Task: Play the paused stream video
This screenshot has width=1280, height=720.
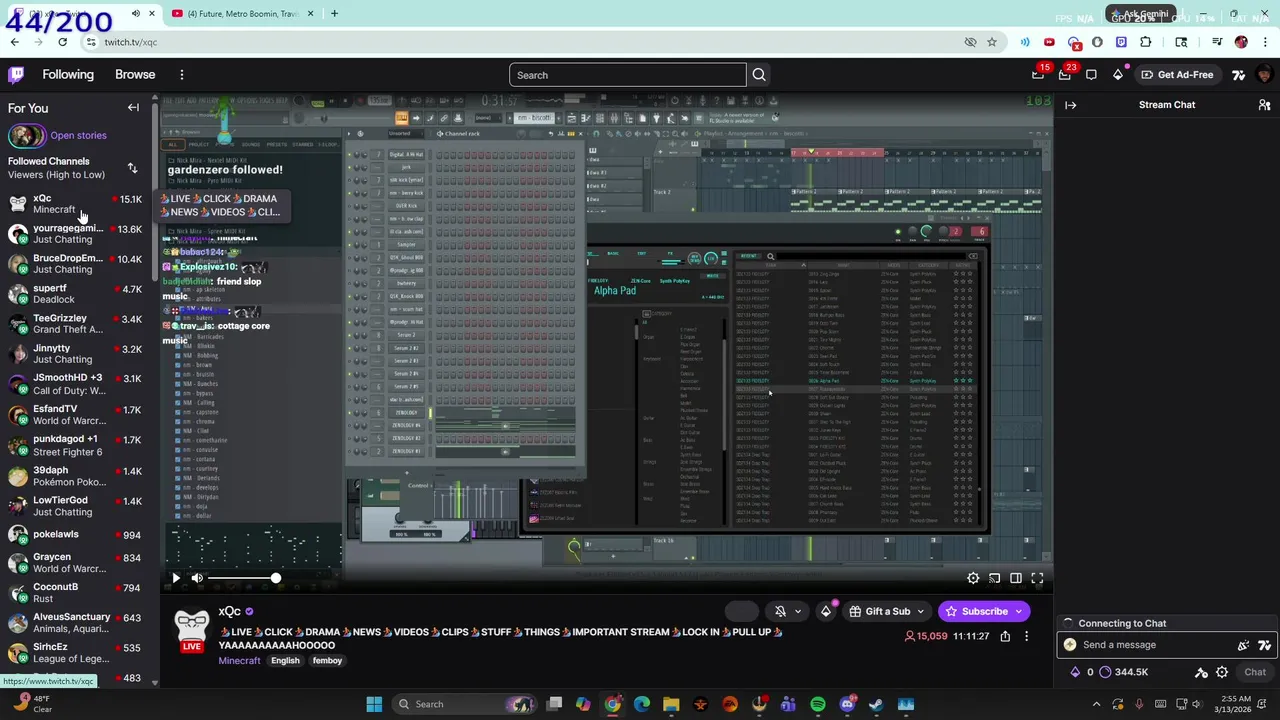Action: 176,578
